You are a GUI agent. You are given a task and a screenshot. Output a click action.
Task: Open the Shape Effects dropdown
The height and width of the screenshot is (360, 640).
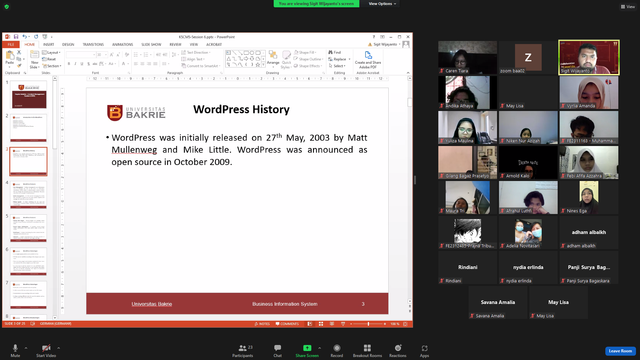pyautogui.click(x=308, y=66)
